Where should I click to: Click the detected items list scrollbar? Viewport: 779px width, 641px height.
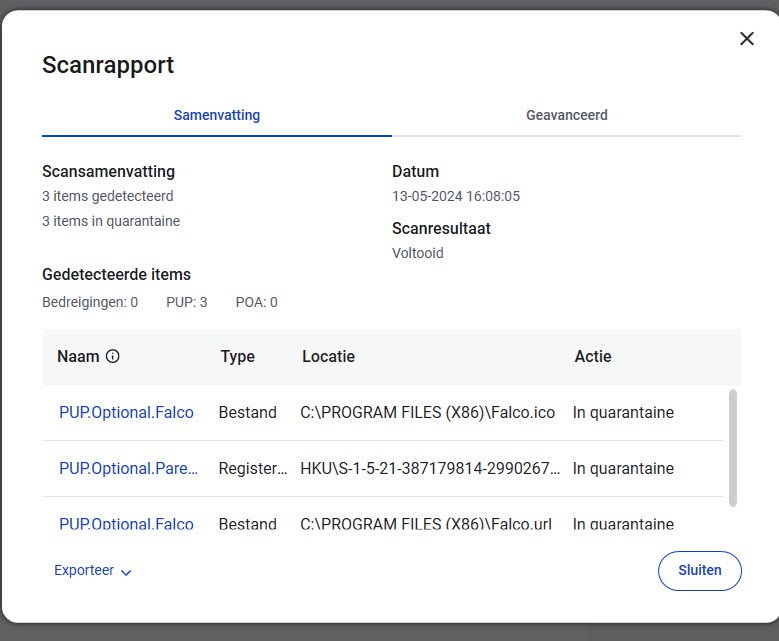coord(733,447)
